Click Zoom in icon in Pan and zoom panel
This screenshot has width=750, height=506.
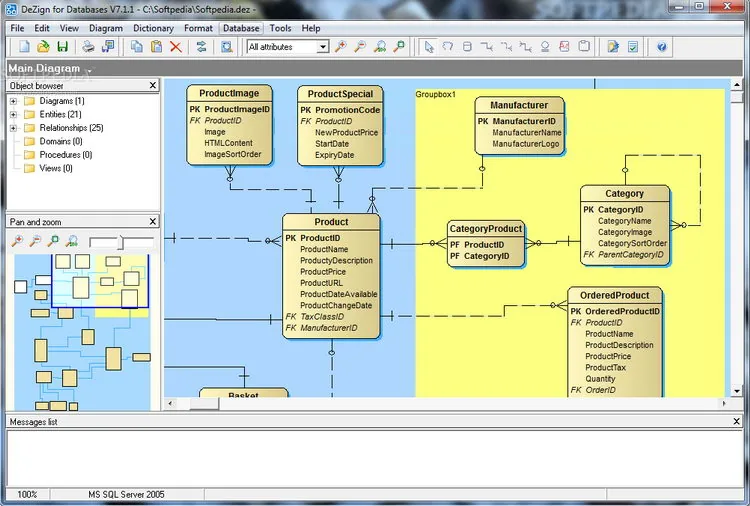click(x=18, y=241)
